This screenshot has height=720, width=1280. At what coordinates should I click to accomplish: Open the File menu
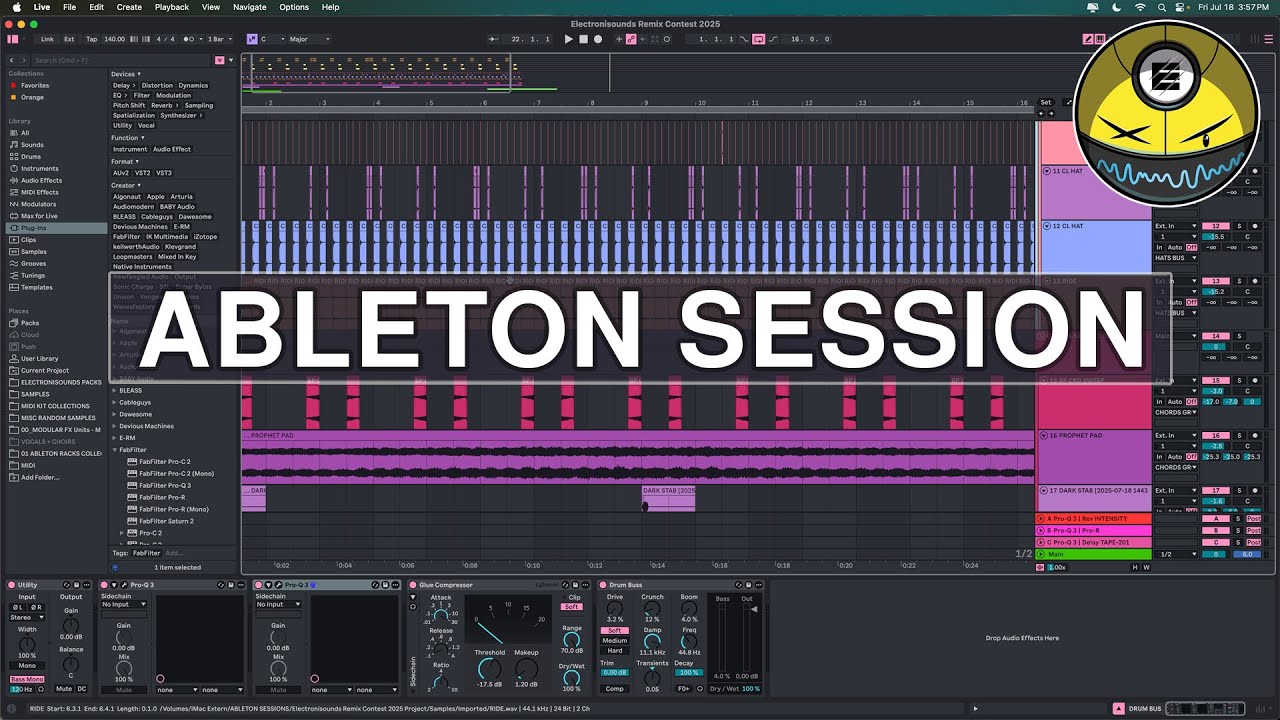69,7
